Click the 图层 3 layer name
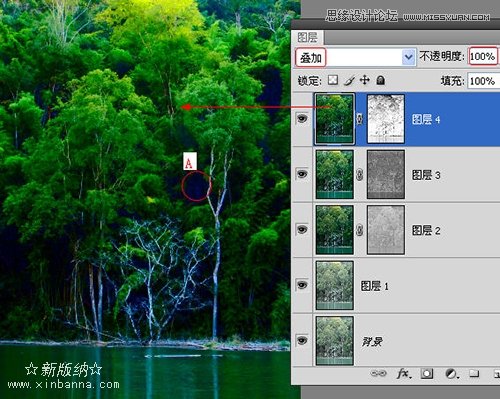Image resolution: width=500 pixels, height=399 pixels. (426, 175)
